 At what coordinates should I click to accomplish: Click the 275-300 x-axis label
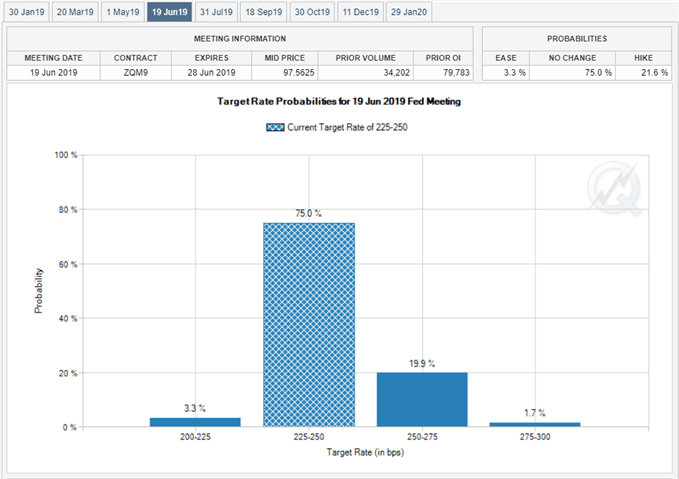pyautogui.click(x=535, y=437)
